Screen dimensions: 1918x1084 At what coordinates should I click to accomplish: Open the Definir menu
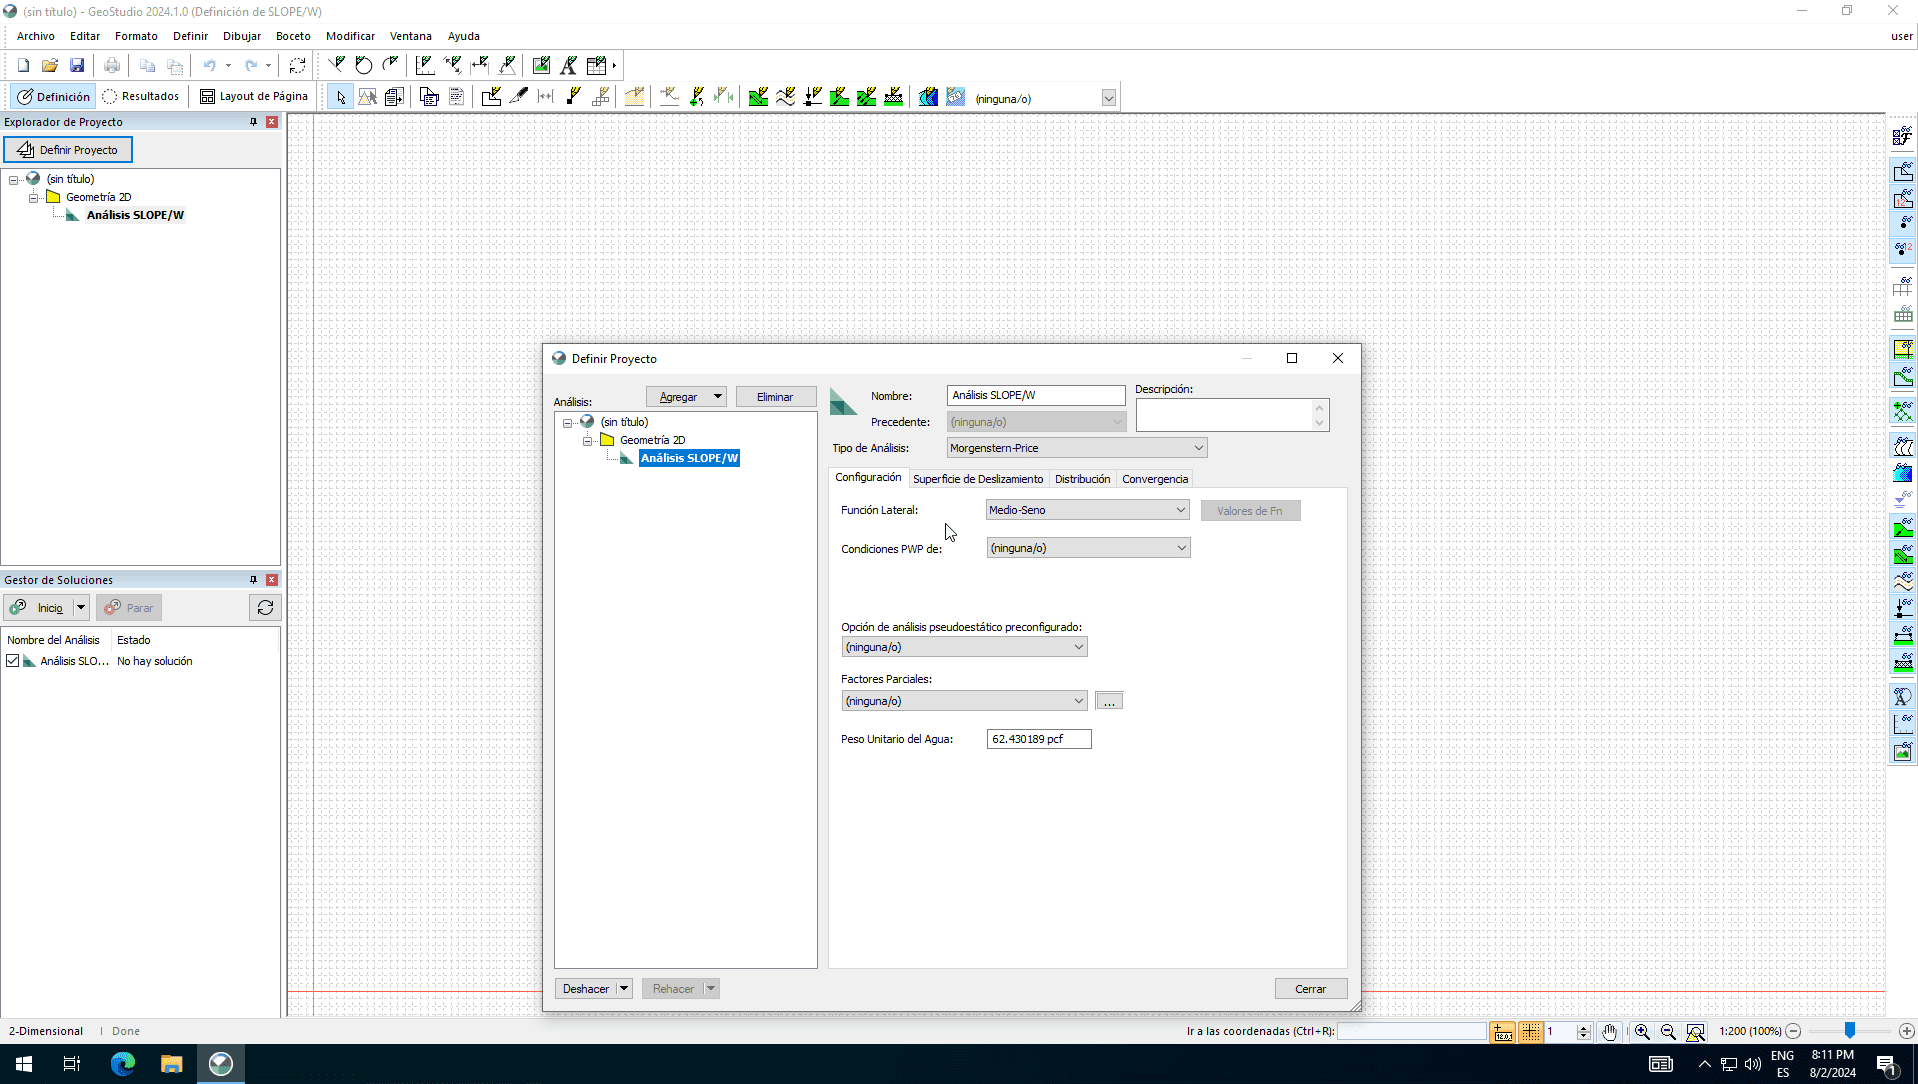(x=190, y=36)
